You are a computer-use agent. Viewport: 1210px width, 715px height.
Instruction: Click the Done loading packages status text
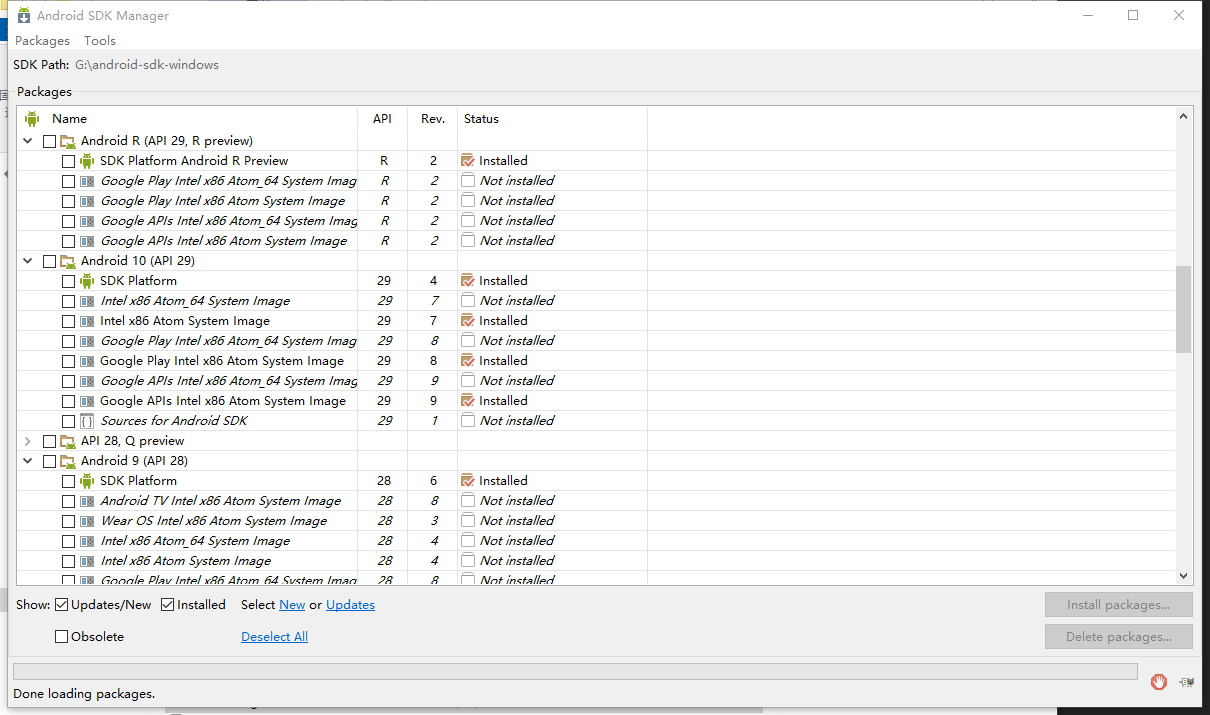(84, 694)
